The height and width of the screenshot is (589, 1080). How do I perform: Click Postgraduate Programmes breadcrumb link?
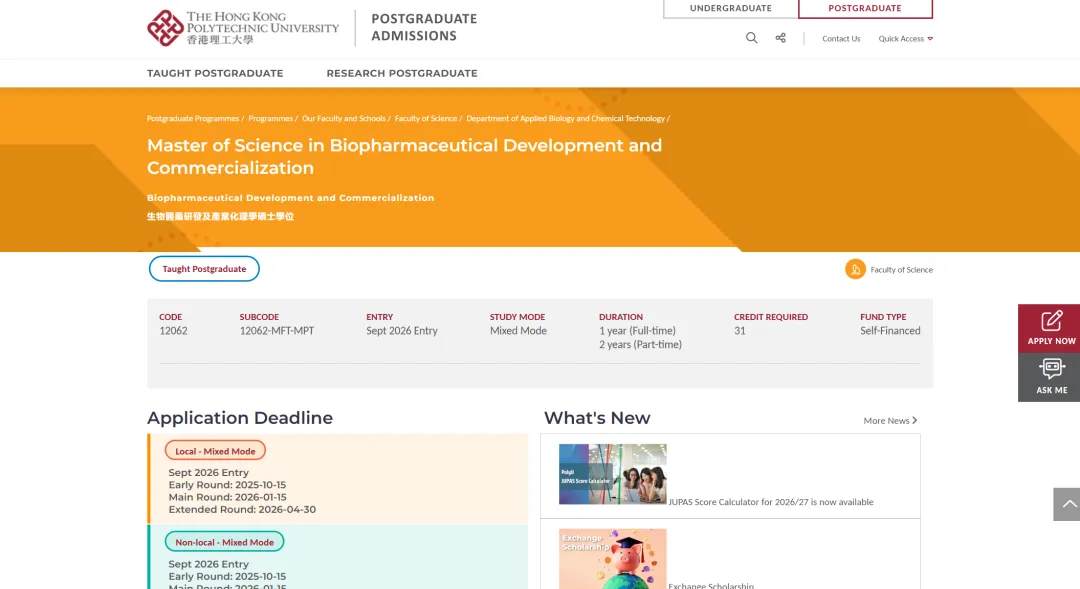192,118
